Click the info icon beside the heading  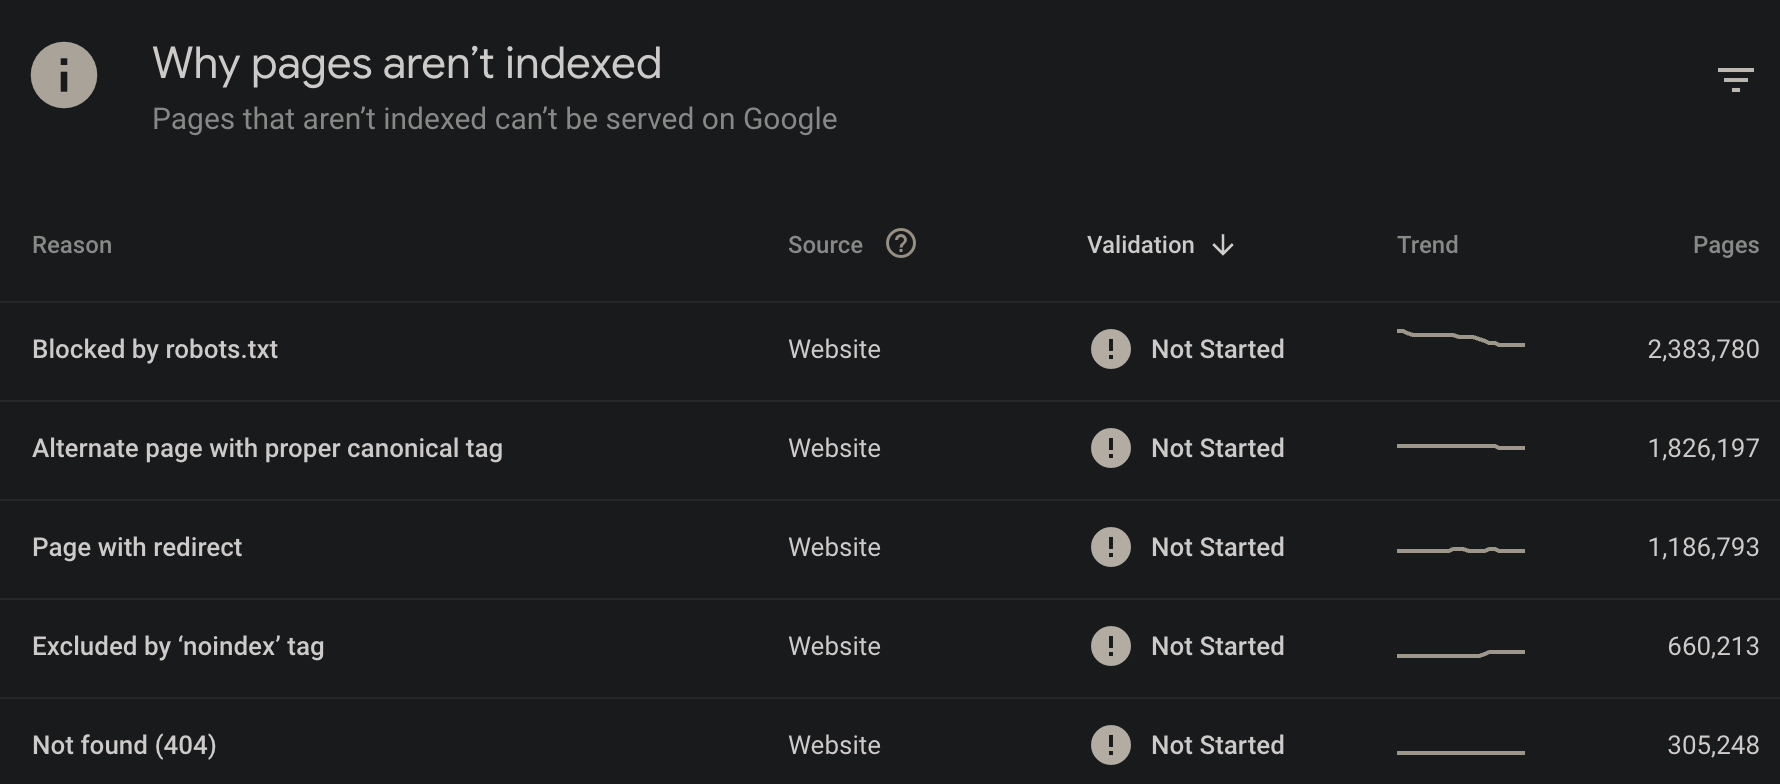point(64,75)
